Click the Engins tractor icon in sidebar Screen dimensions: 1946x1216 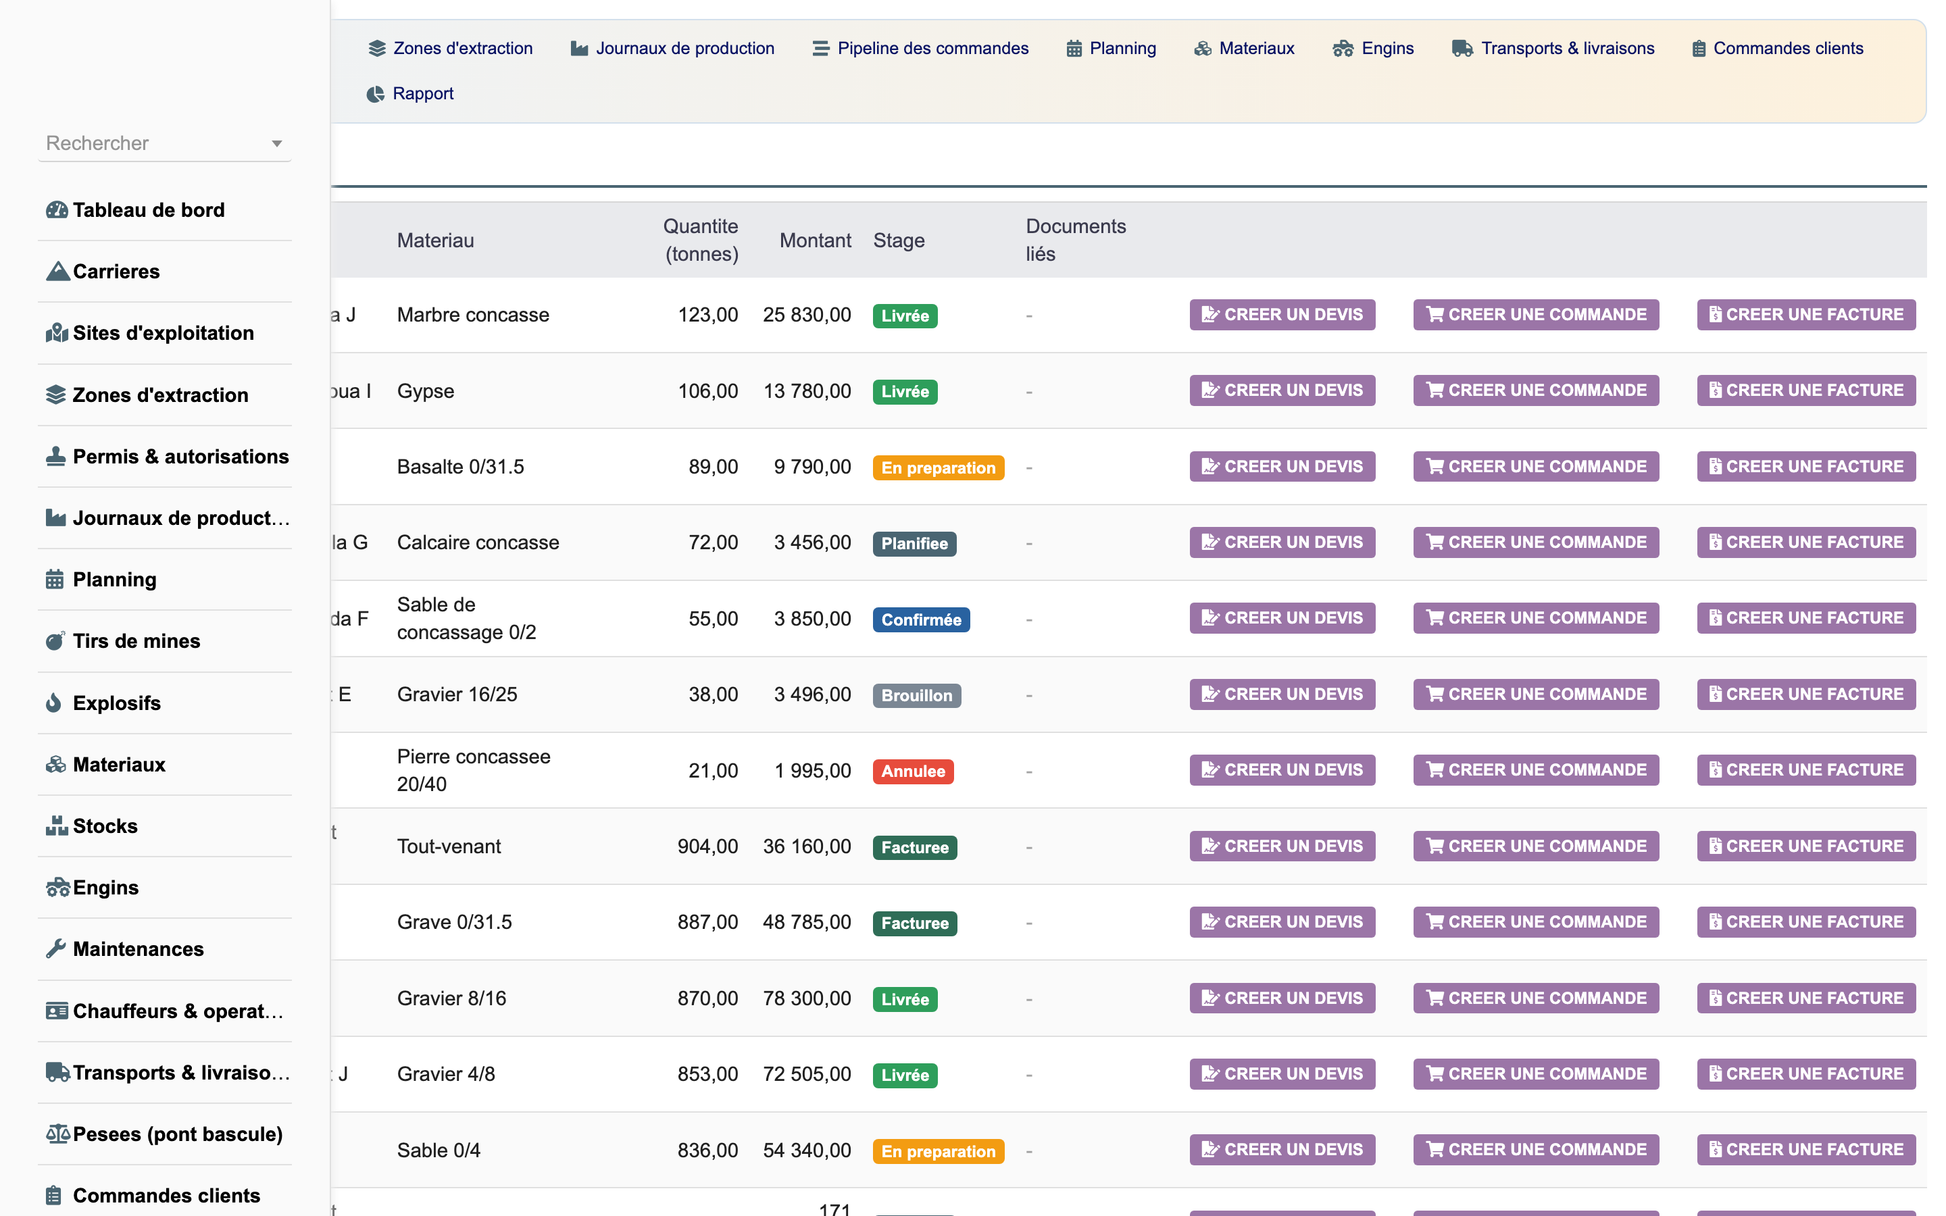58,887
